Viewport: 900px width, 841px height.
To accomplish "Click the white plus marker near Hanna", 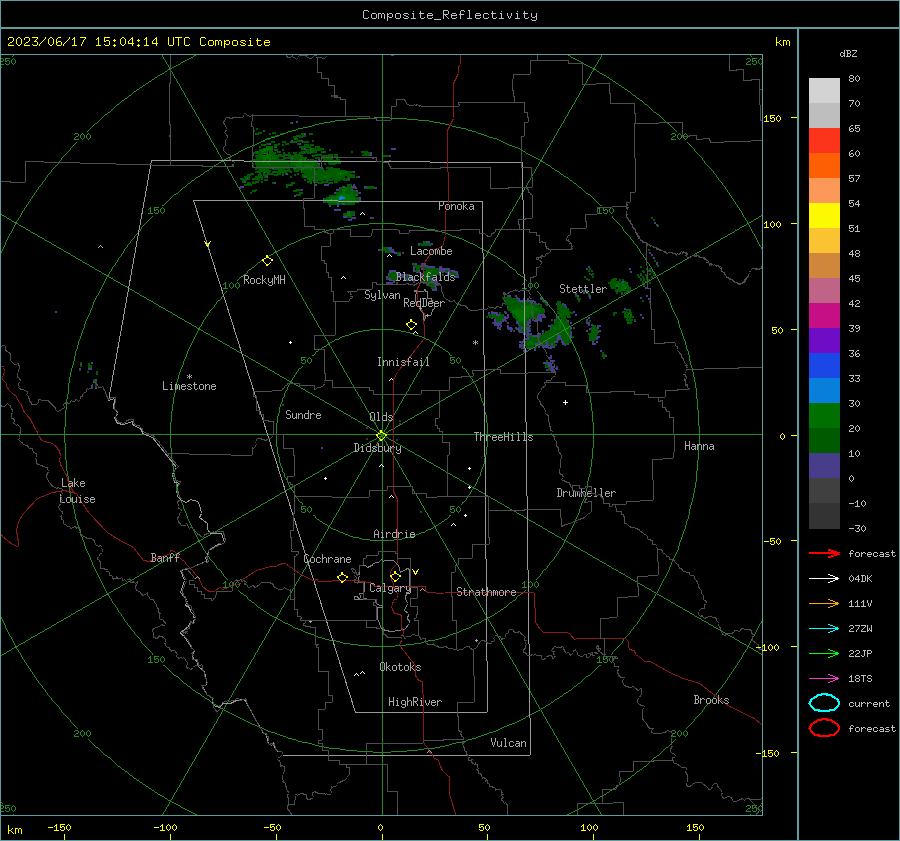I will point(565,402).
